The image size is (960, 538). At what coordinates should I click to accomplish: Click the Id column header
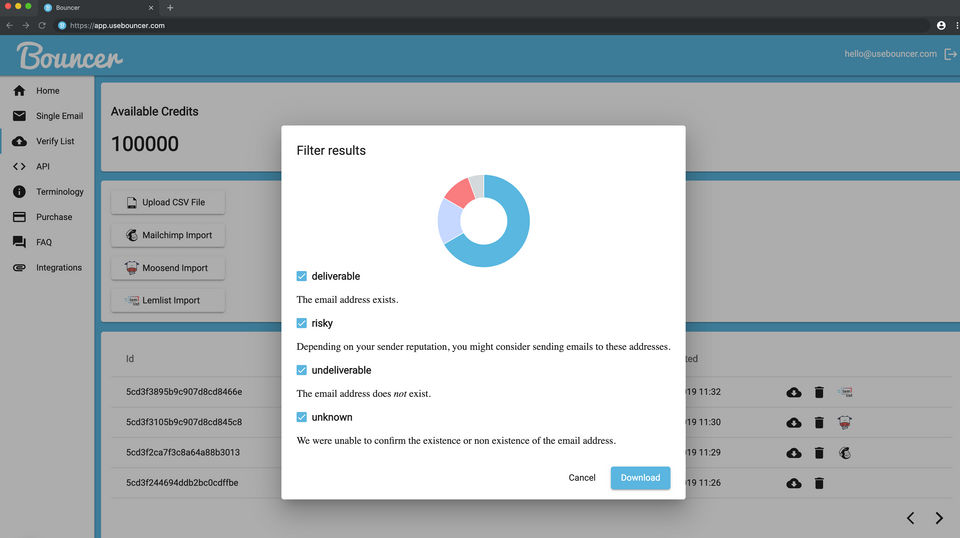click(x=130, y=359)
